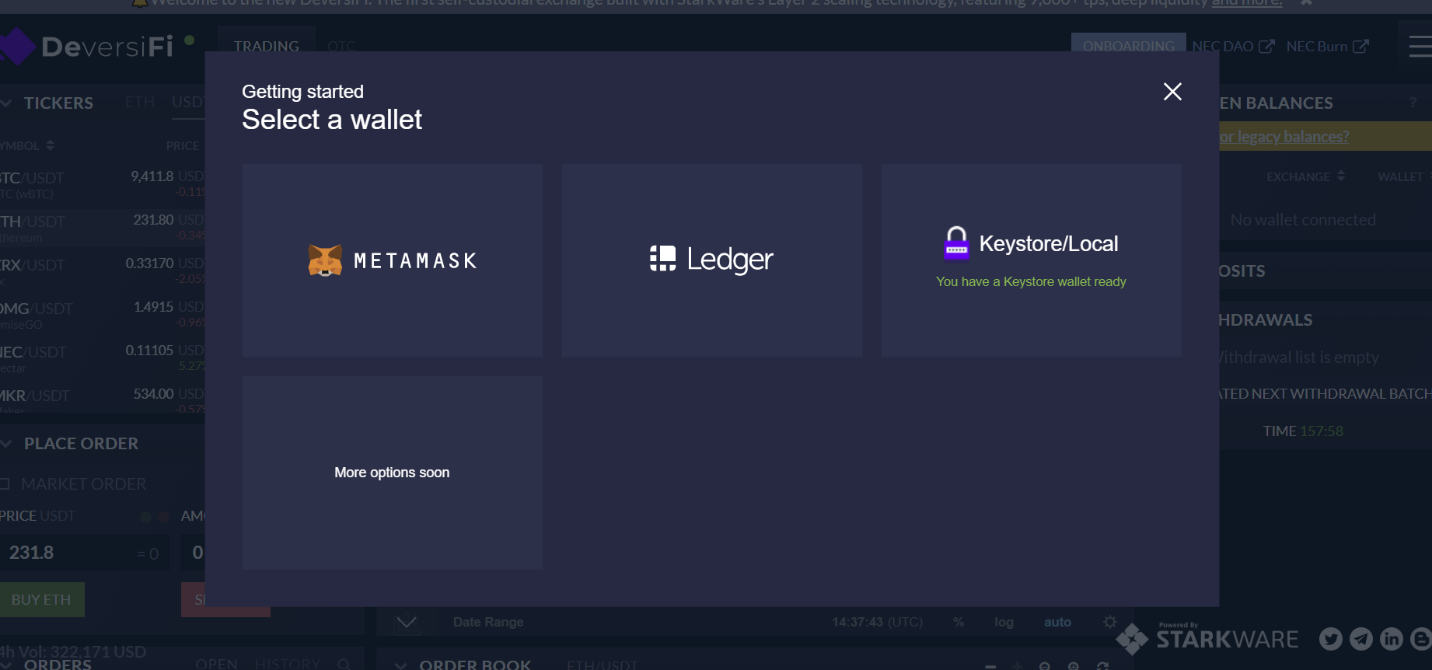Switch to the OTC tab

pos(341,46)
